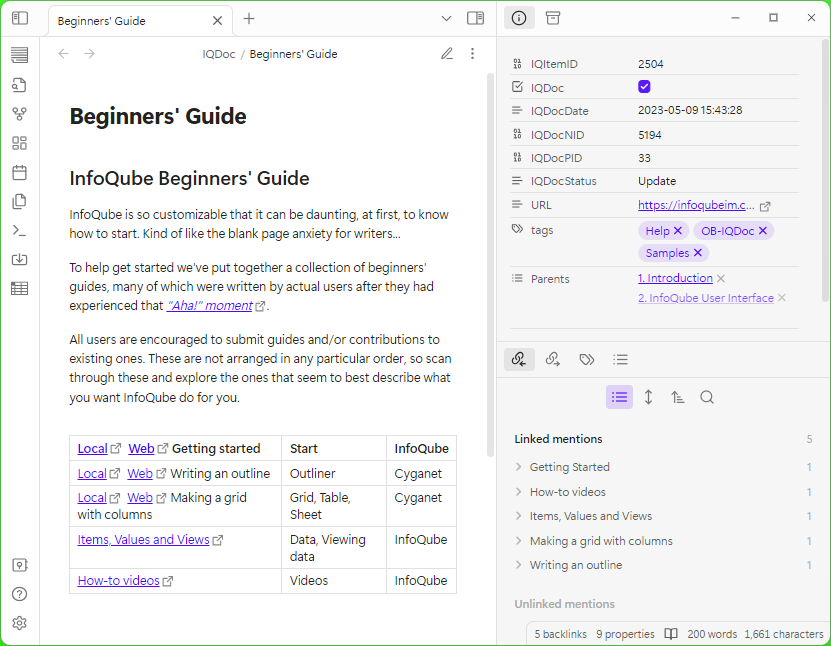Screen dimensions: 831x646
Task: Click the IQItemID property type icon
Action: tap(517, 64)
